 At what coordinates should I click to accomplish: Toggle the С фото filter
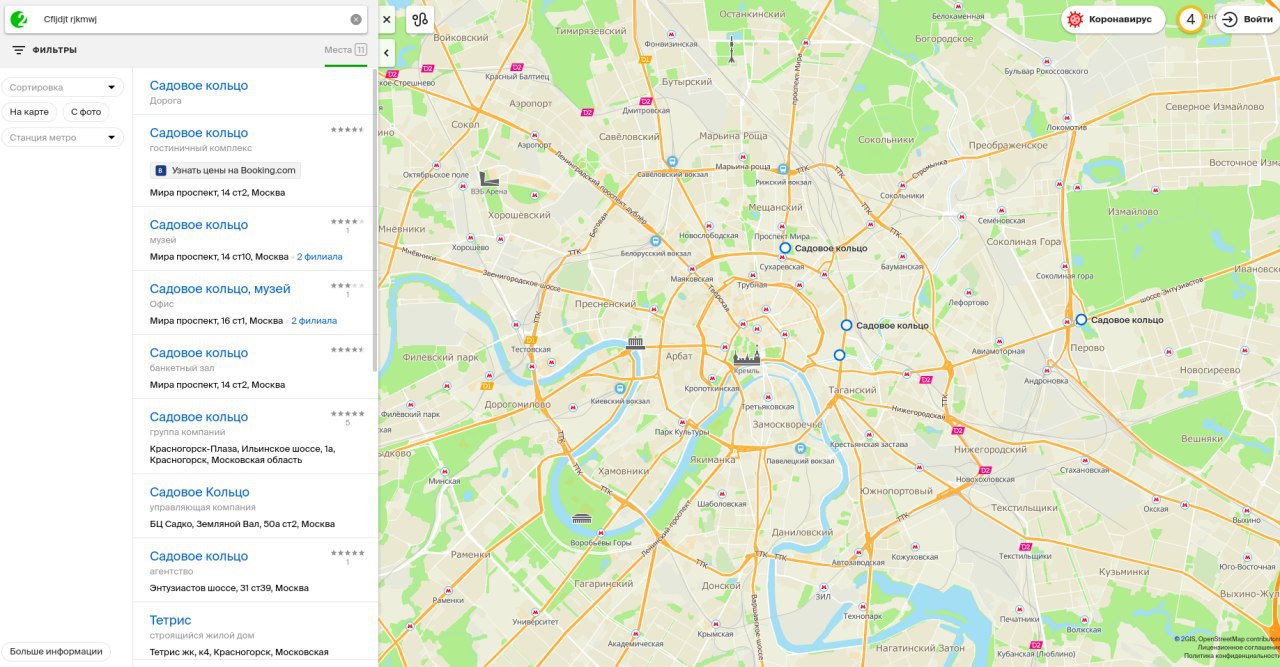(86, 112)
